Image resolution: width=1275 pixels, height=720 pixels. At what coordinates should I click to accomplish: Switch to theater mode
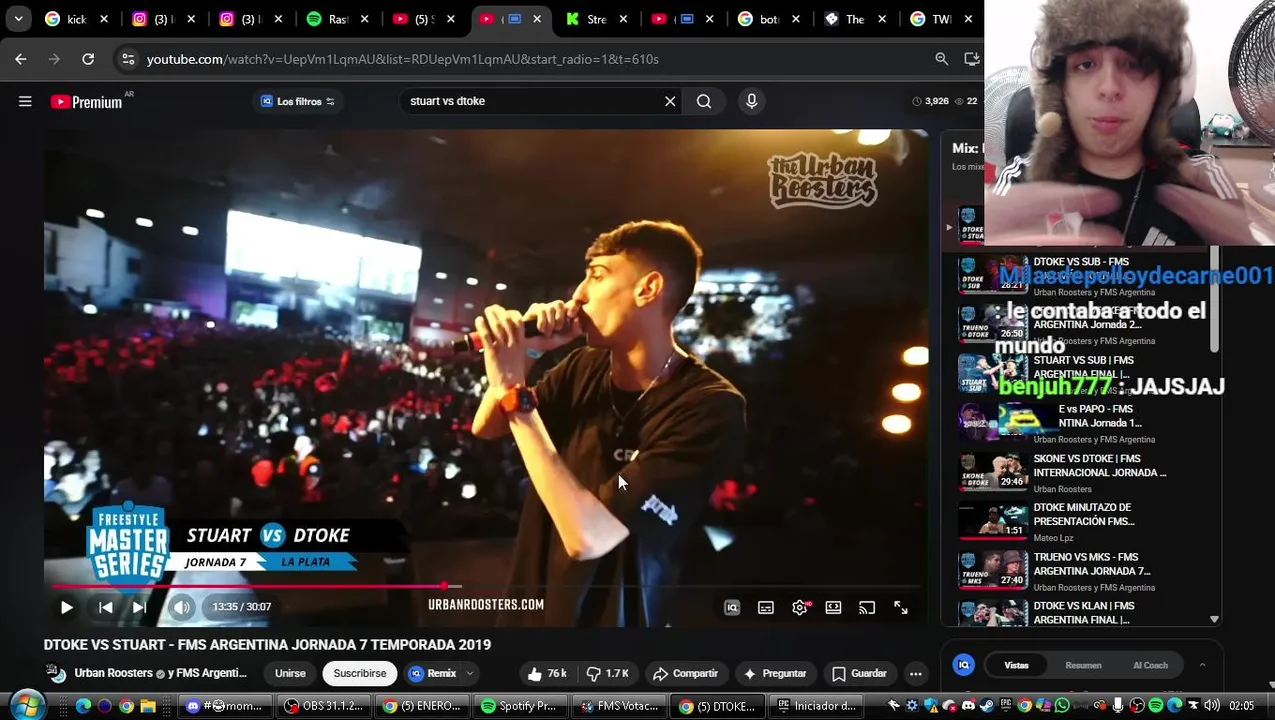click(833, 608)
